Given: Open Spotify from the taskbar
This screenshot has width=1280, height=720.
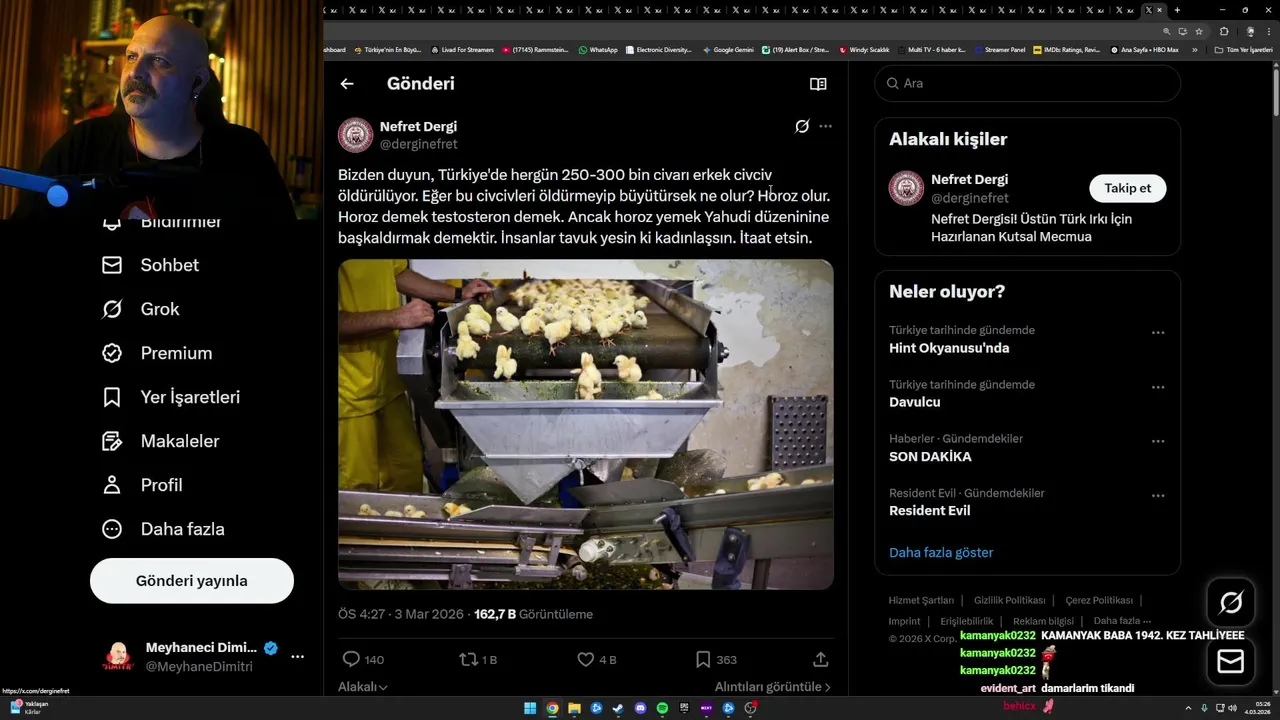Looking at the screenshot, I should [662, 708].
